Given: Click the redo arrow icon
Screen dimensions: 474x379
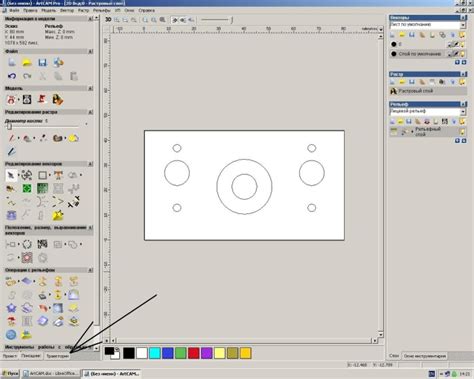Looking at the screenshot, I should point(27,76).
